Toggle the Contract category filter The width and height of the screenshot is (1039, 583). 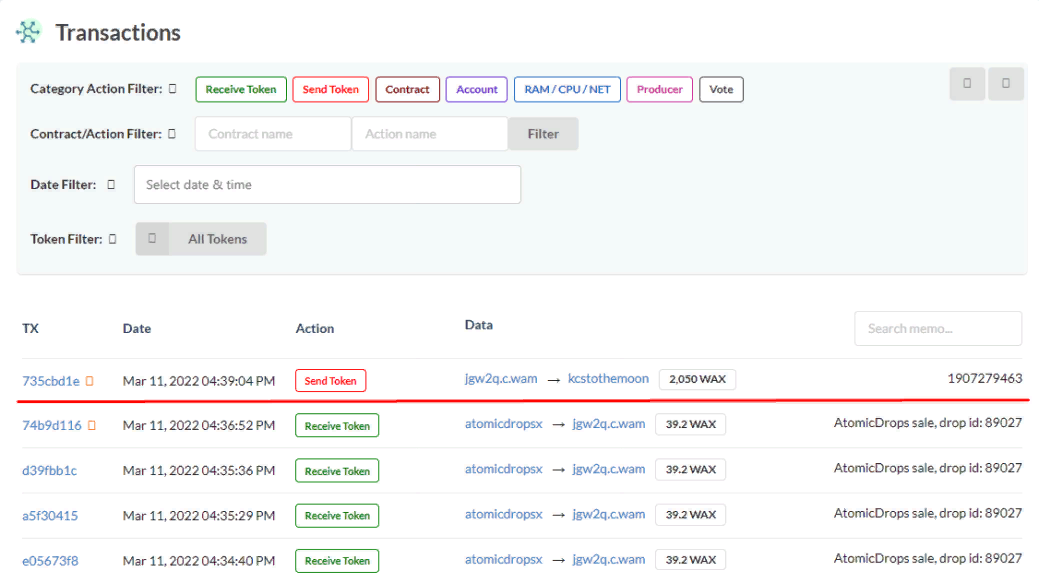(408, 89)
